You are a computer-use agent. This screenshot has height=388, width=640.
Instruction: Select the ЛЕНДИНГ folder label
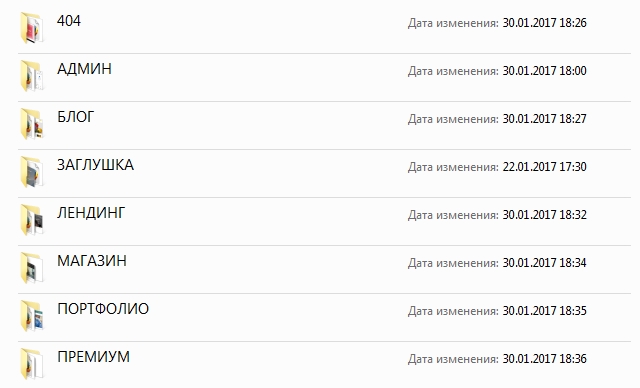pyautogui.click(x=91, y=213)
